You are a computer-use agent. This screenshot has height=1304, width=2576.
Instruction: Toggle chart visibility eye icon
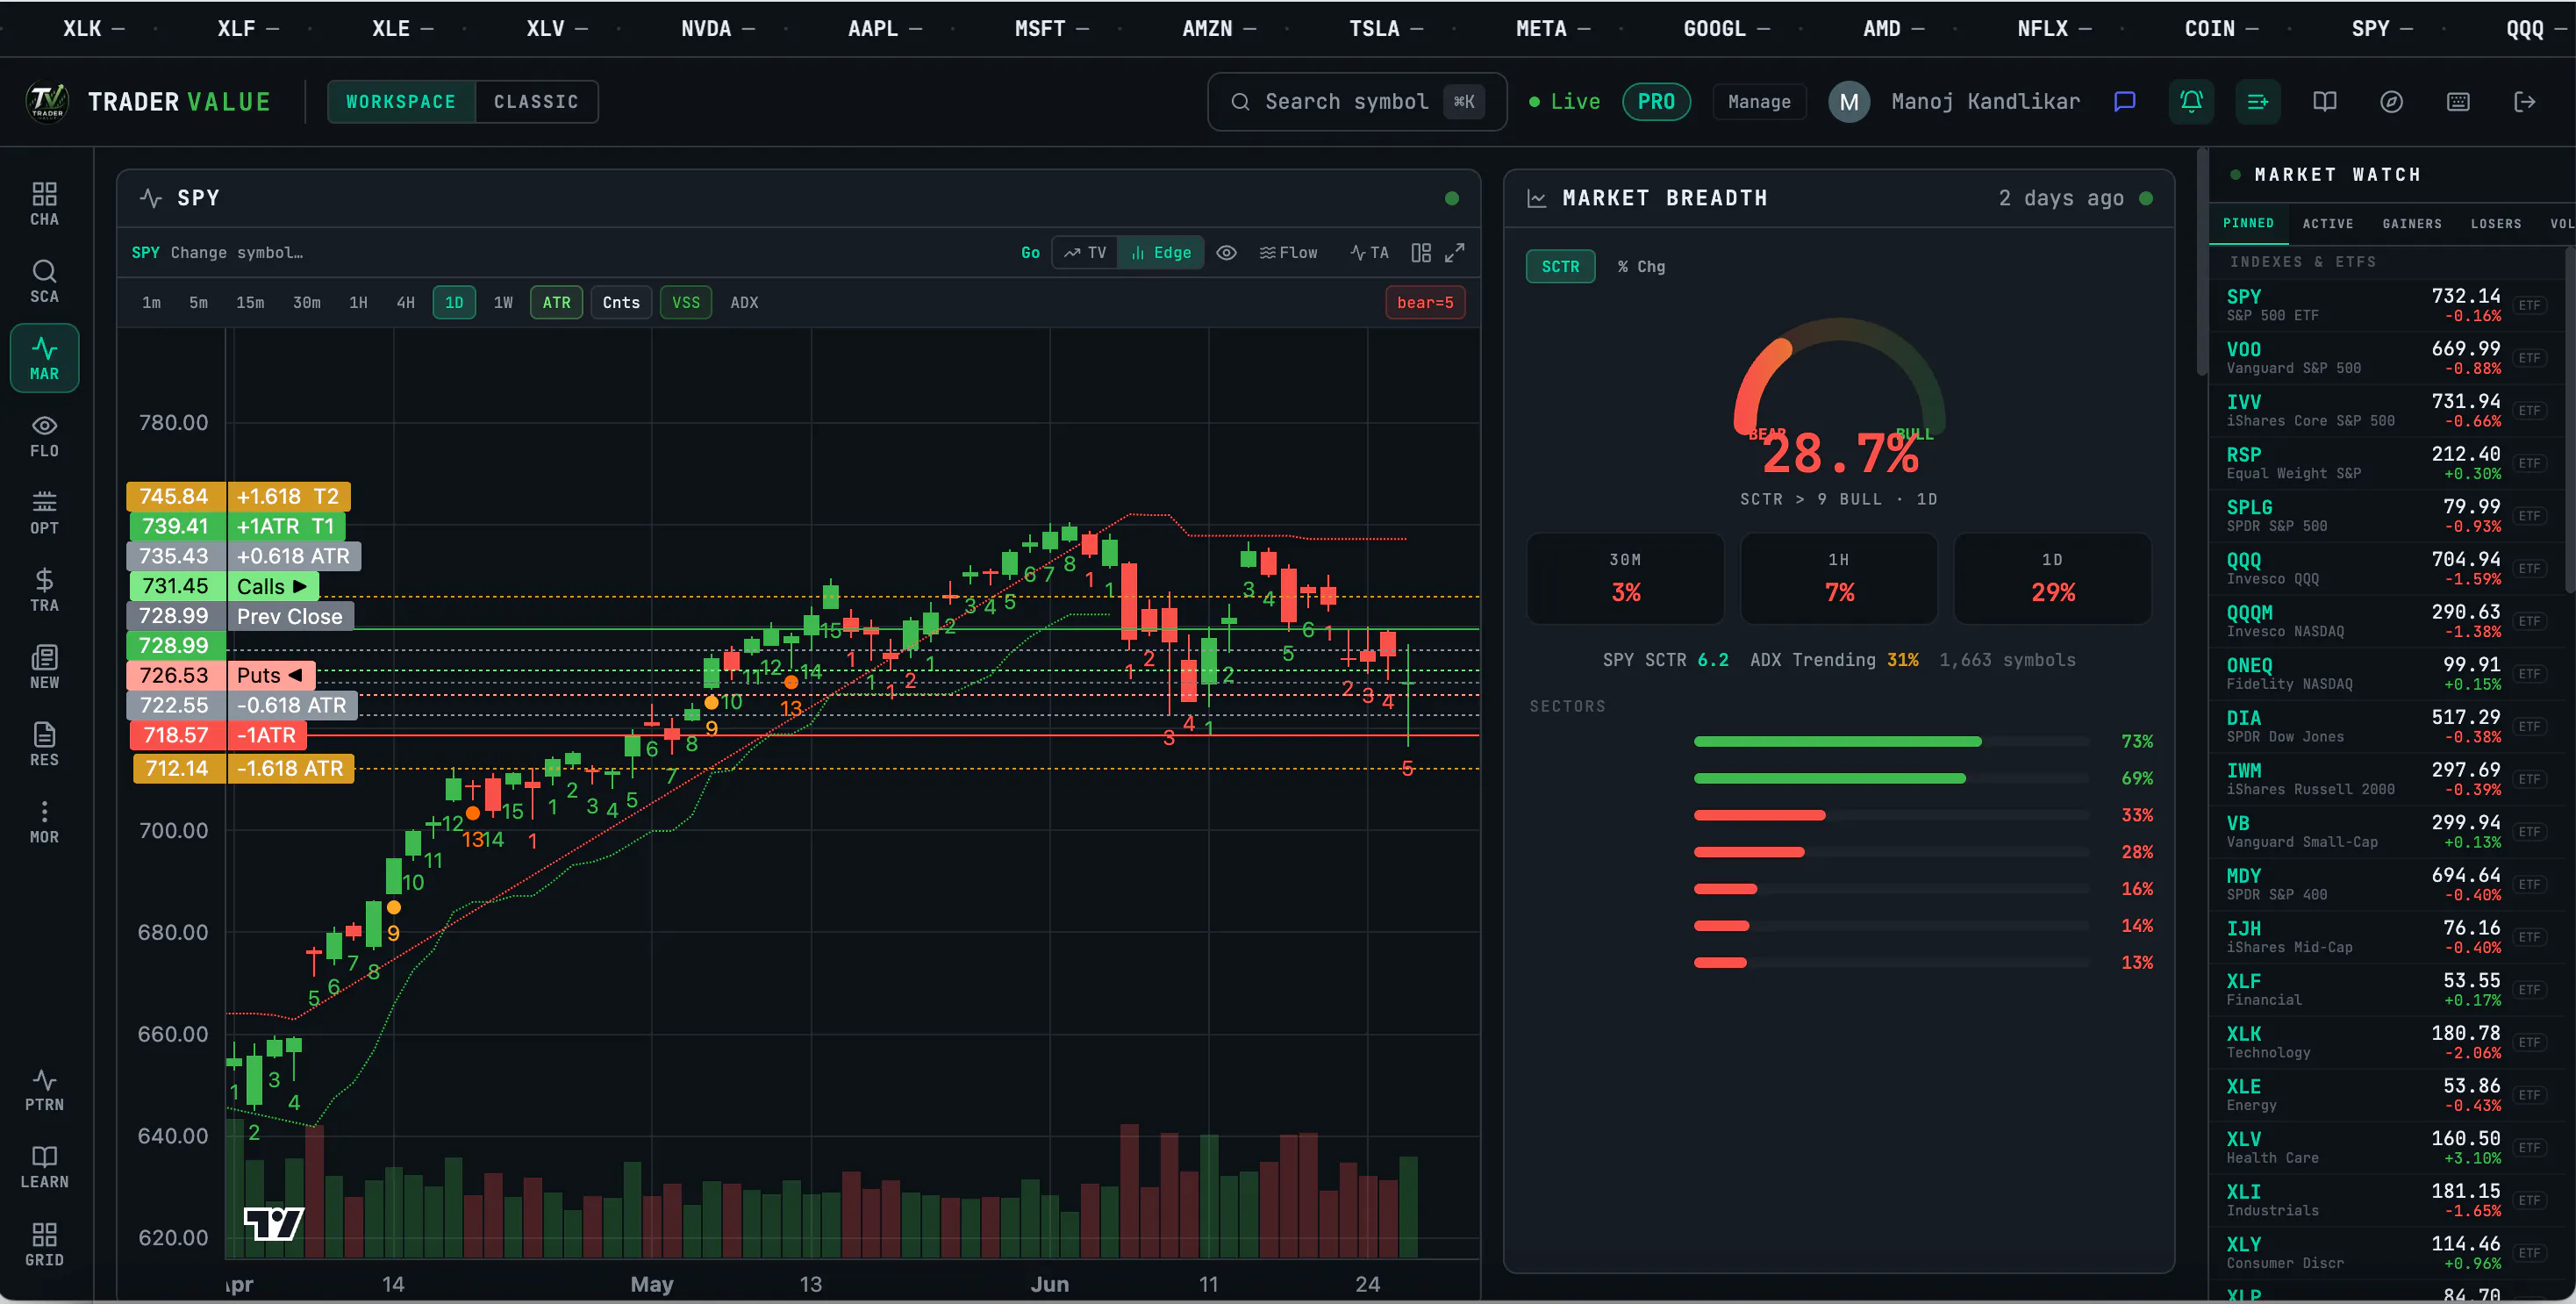pyautogui.click(x=1226, y=252)
